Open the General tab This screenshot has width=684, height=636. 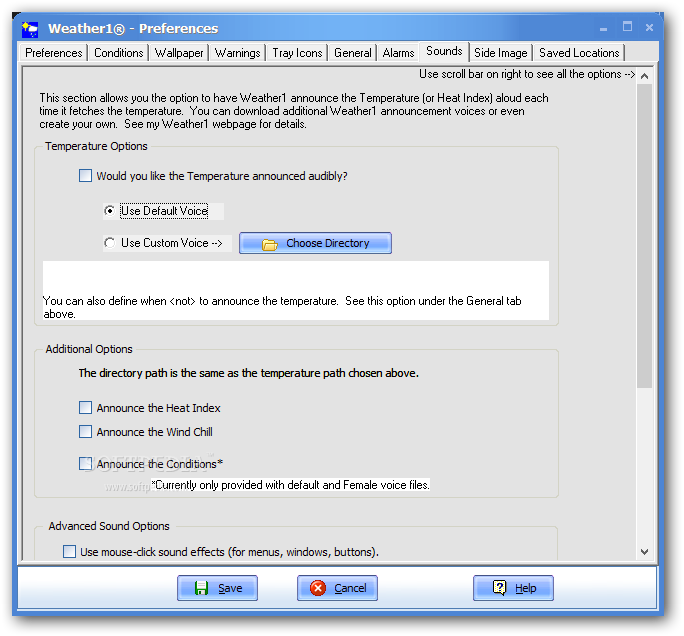[x=352, y=53]
